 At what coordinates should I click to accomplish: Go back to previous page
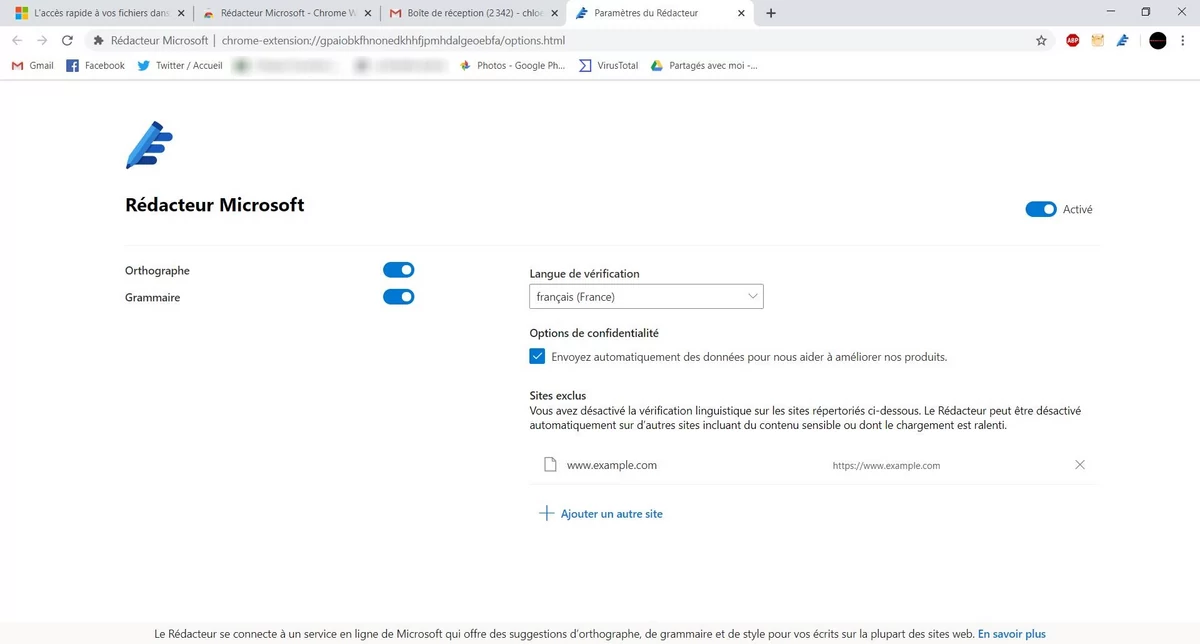pos(16,41)
